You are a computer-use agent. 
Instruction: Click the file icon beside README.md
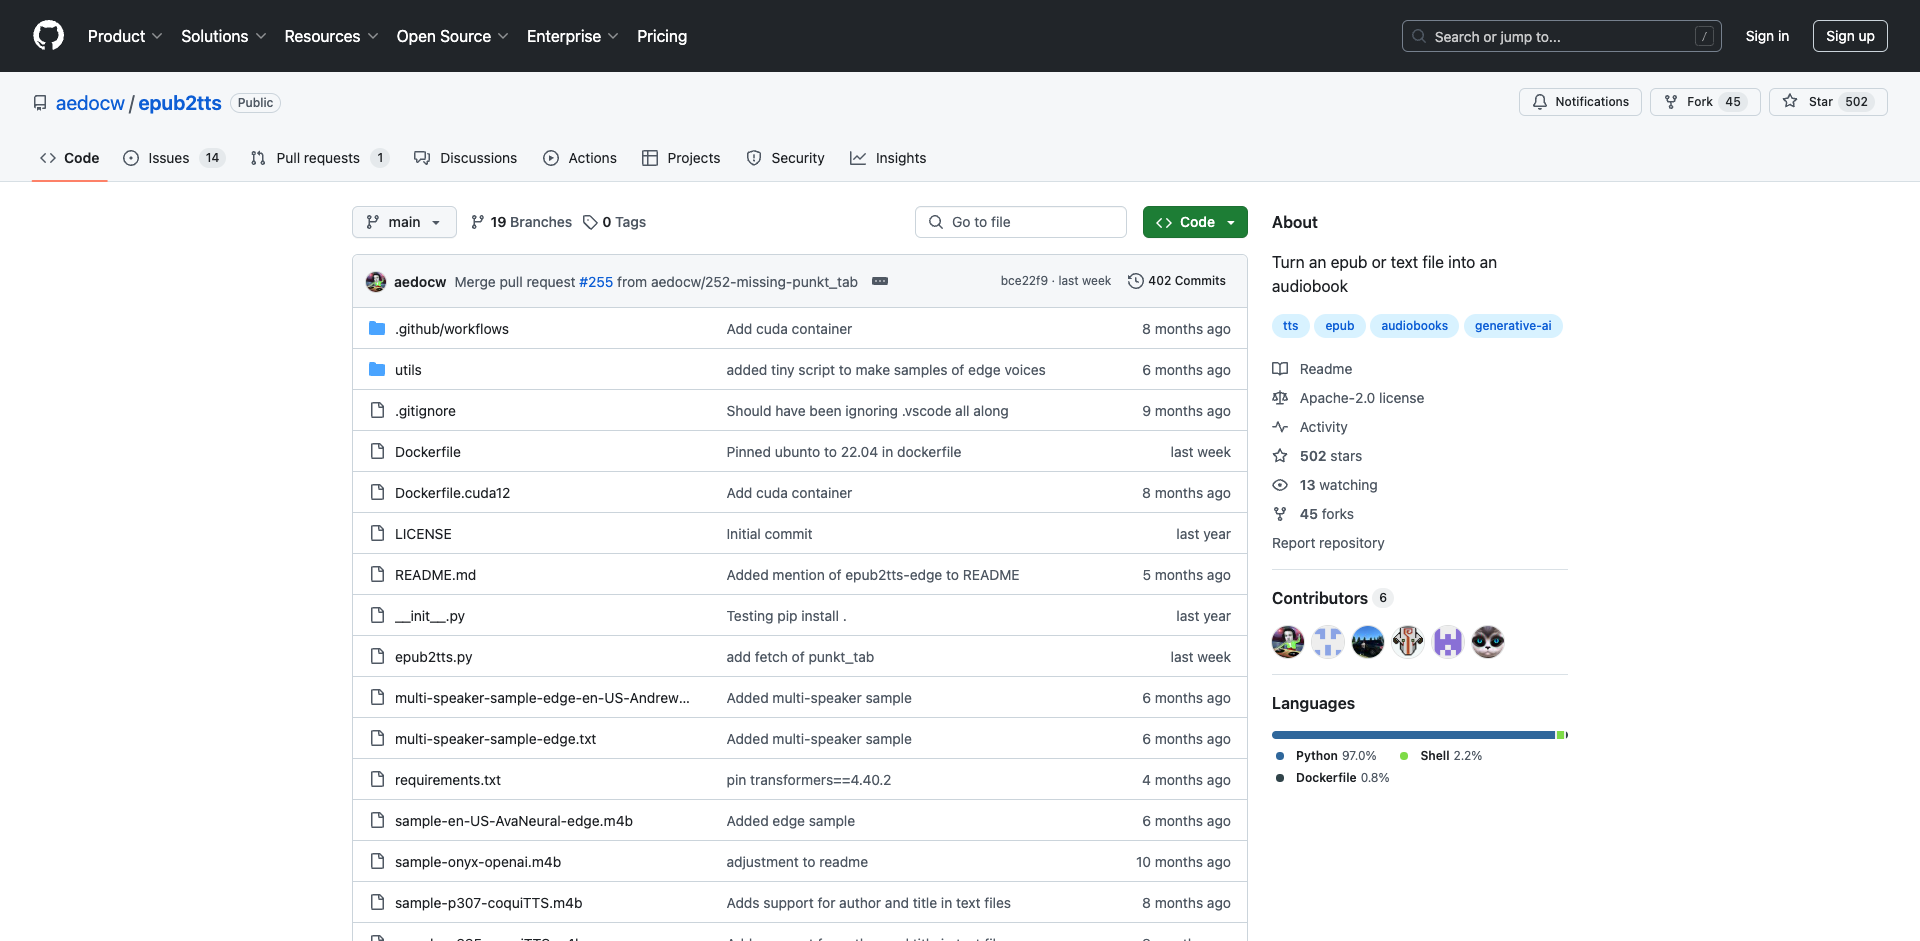point(377,575)
